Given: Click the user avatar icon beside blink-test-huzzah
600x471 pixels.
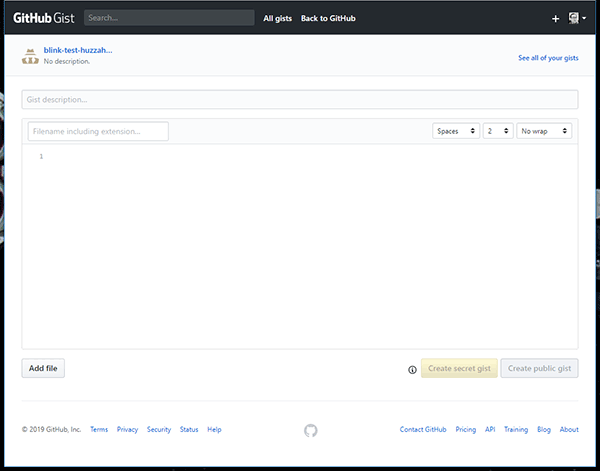Looking at the screenshot, I should click(x=30, y=56).
